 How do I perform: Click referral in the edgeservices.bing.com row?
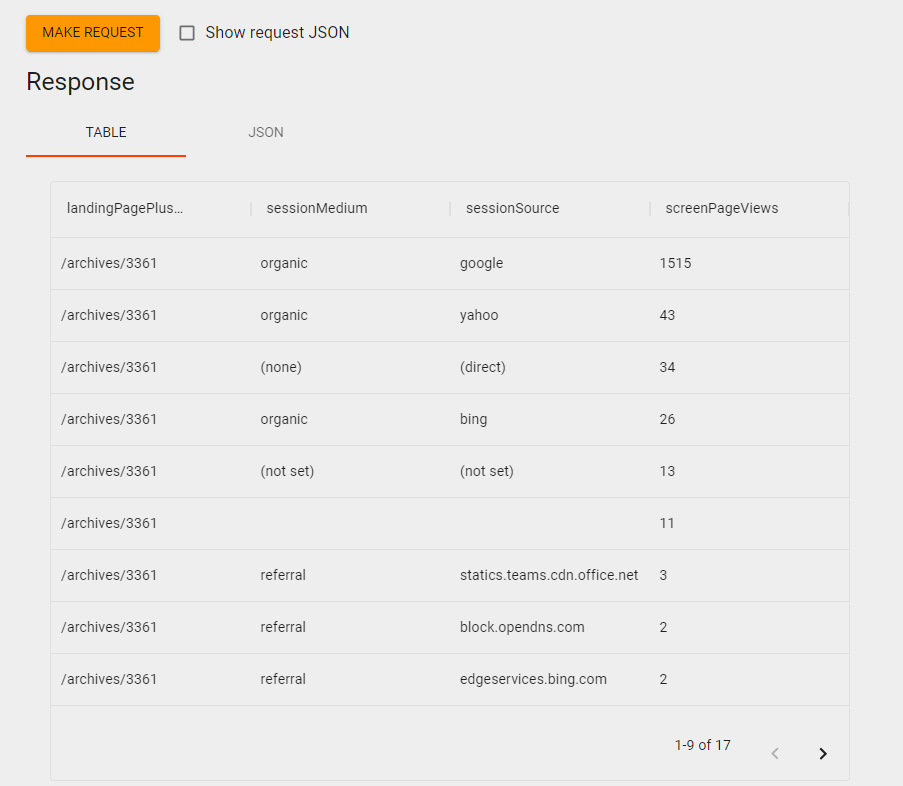[283, 679]
